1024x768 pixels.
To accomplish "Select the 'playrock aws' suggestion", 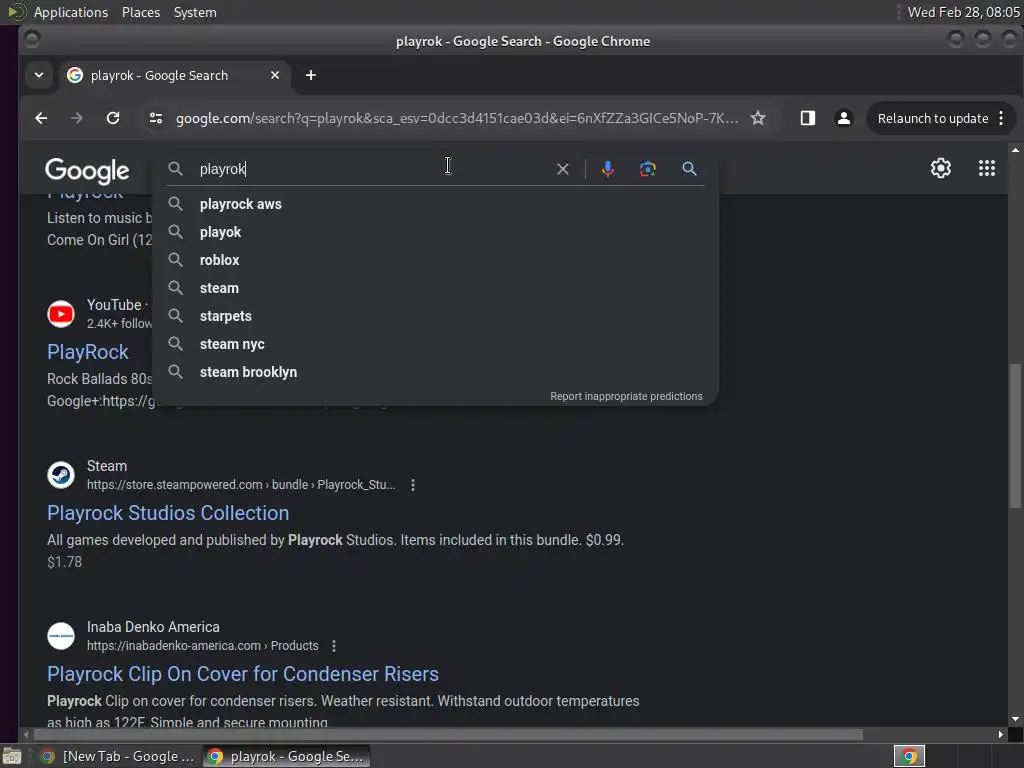I will [x=436, y=204].
